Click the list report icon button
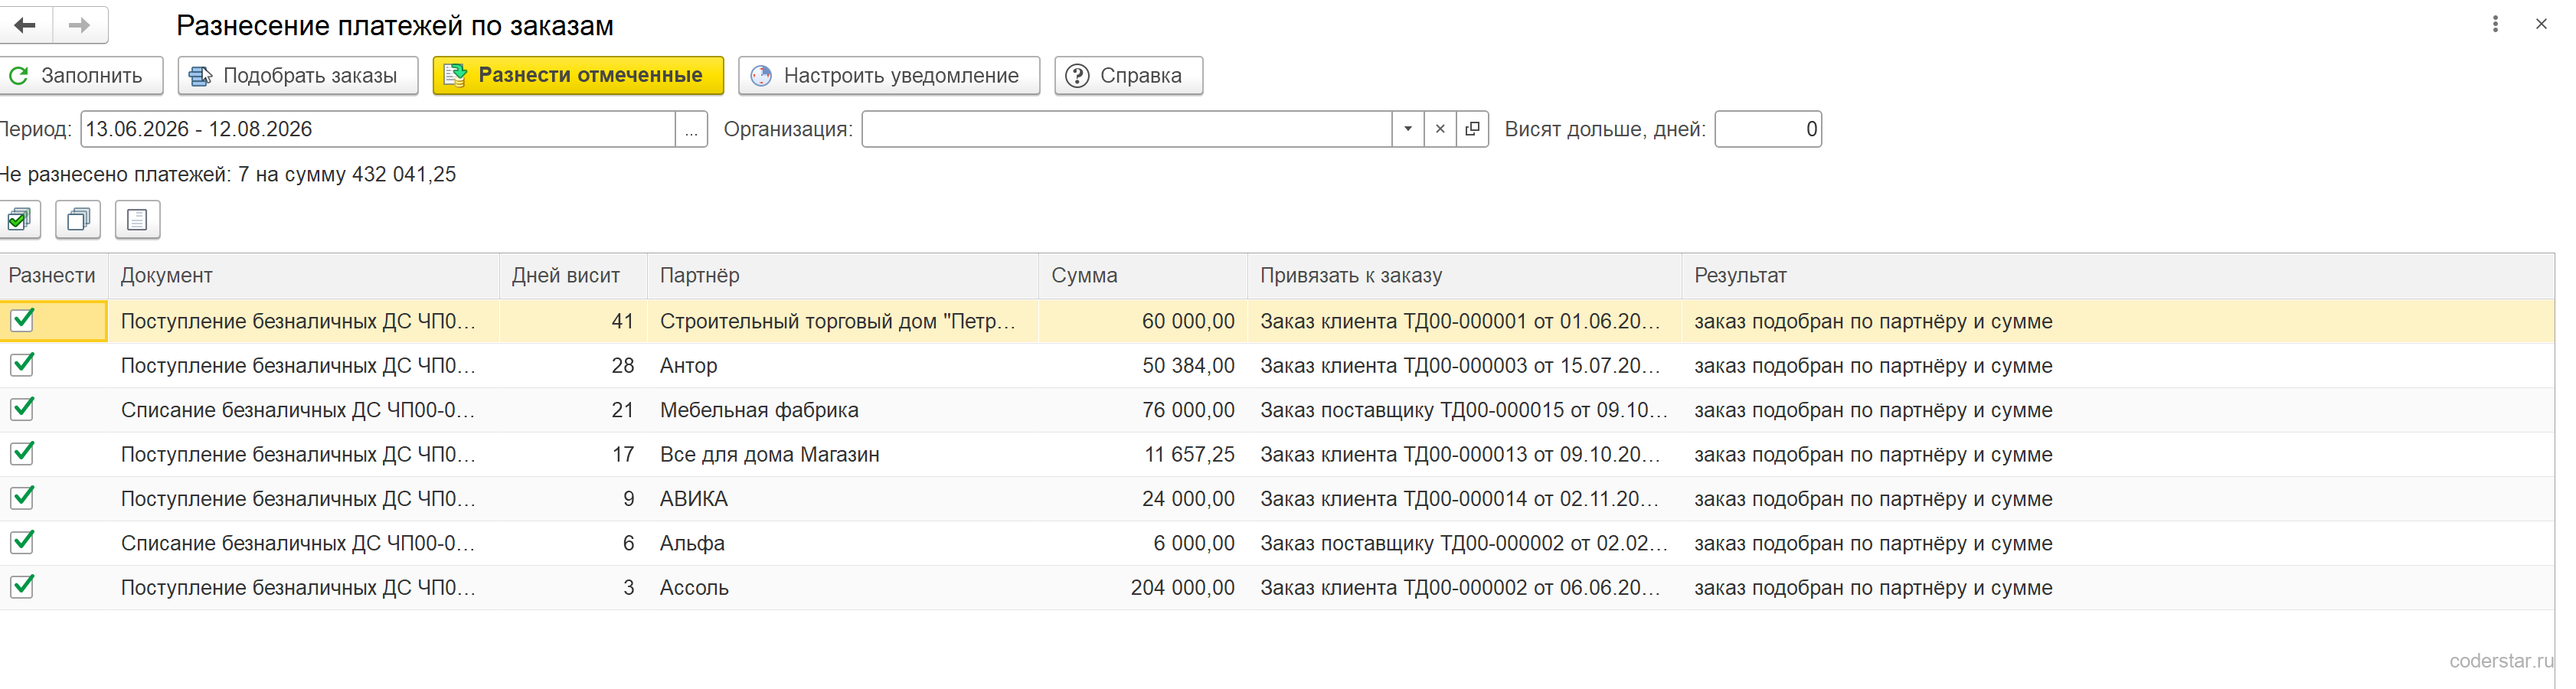 click(137, 220)
